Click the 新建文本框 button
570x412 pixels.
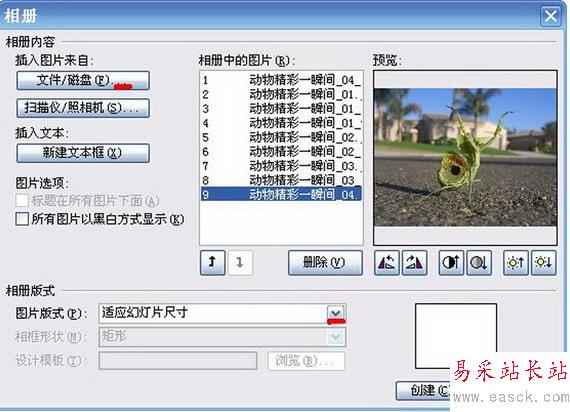coord(83,153)
